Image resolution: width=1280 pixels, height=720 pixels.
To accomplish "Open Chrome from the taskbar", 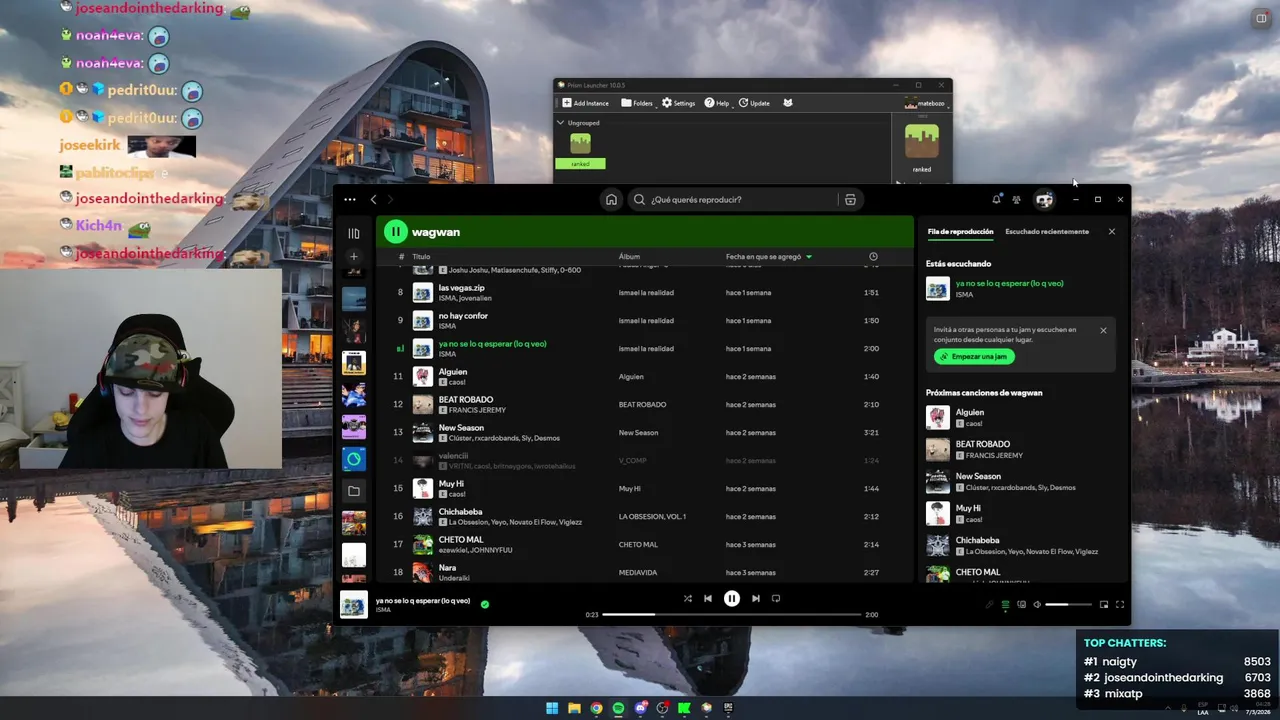I will coord(596,708).
